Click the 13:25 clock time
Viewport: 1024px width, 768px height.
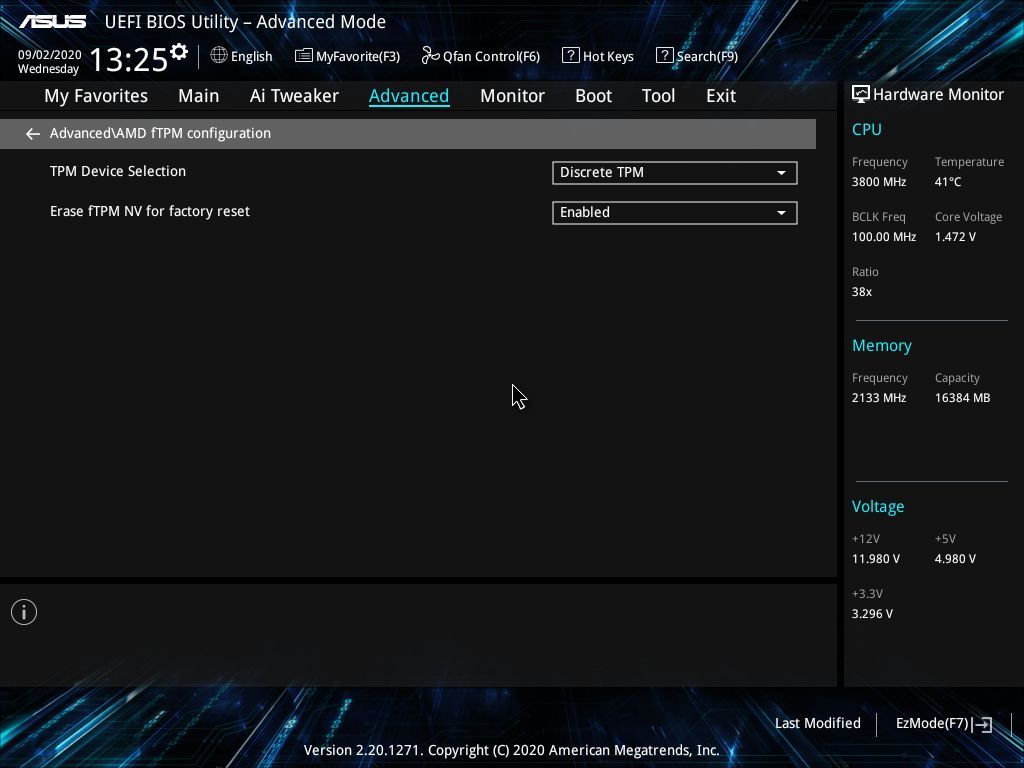tap(129, 59)
